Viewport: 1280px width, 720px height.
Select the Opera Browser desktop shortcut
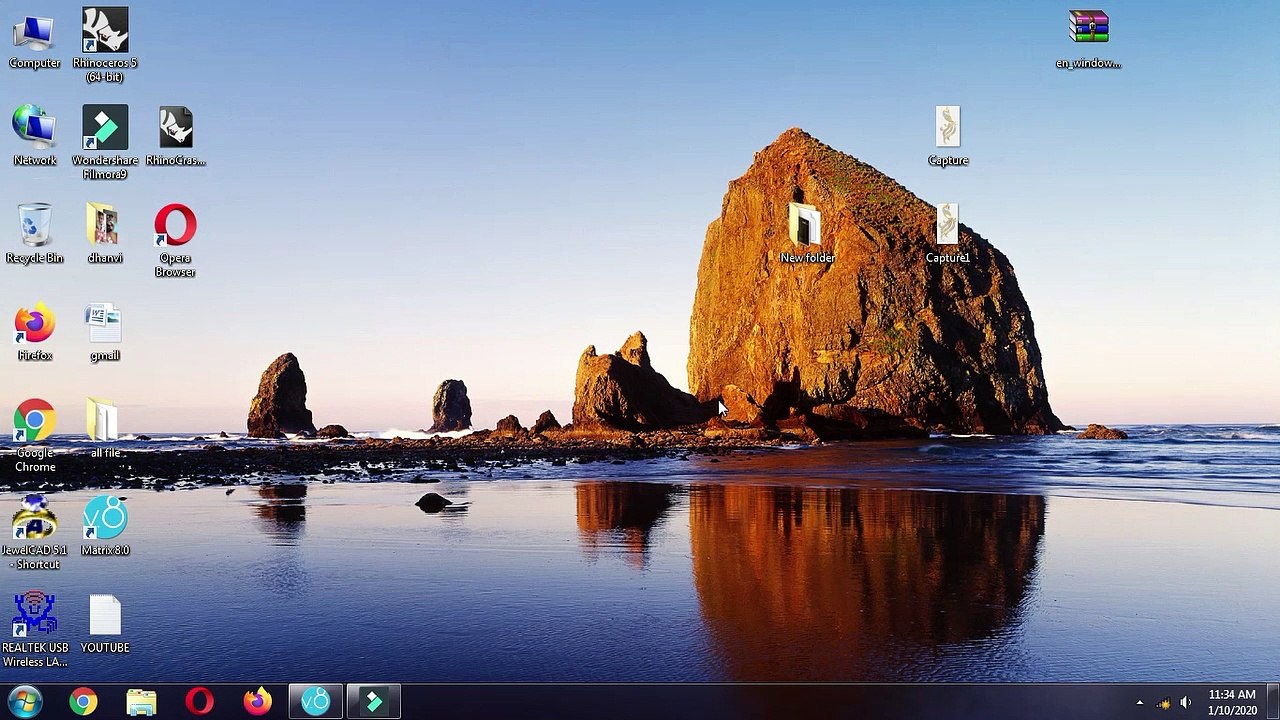tap(175, 240)
